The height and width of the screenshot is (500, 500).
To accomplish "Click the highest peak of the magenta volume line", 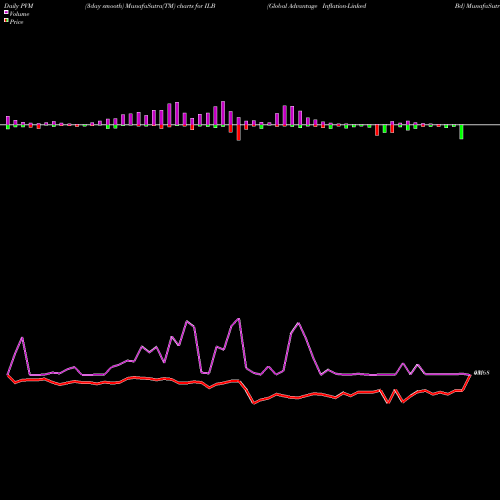I will click(x=239, y=319).
